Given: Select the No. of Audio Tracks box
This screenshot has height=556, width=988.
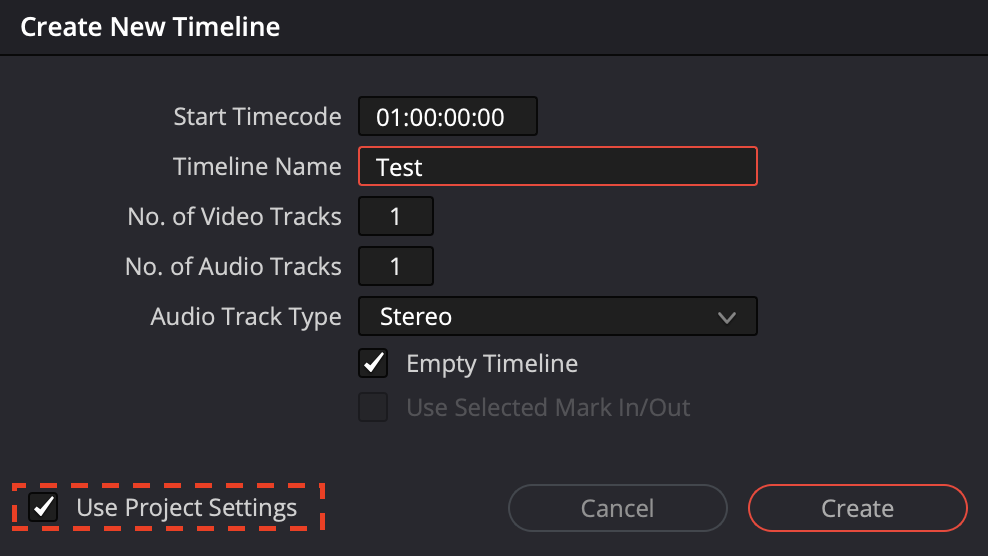Looking at the screenshot, I should pos(395,267).
